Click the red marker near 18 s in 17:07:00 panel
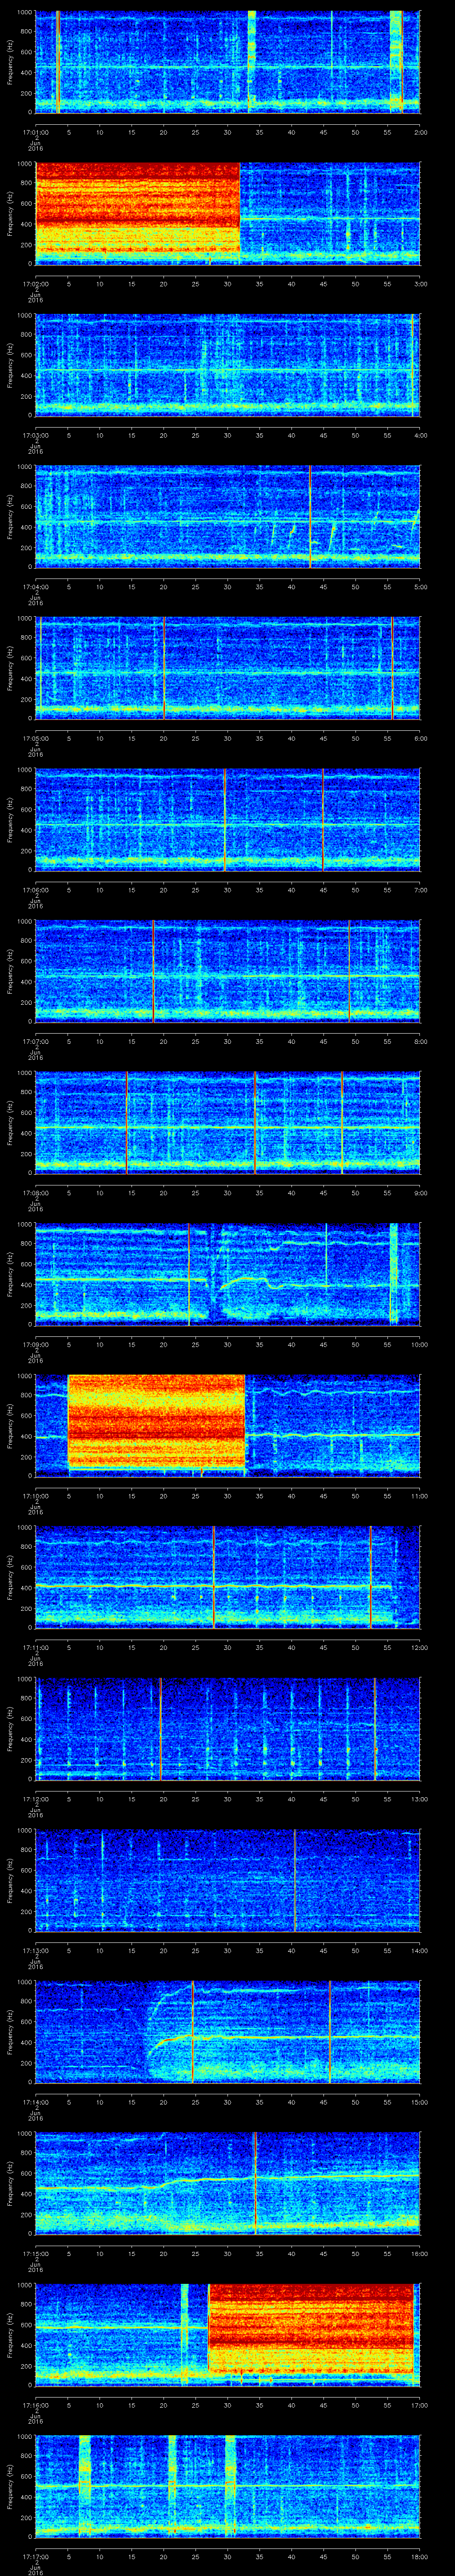Screen dimensions: 455x2576 (153, 971)
